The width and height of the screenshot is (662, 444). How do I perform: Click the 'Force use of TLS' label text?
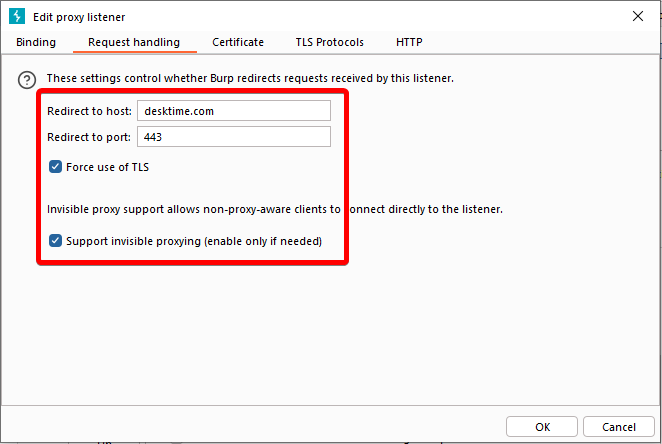click(108, 167)
